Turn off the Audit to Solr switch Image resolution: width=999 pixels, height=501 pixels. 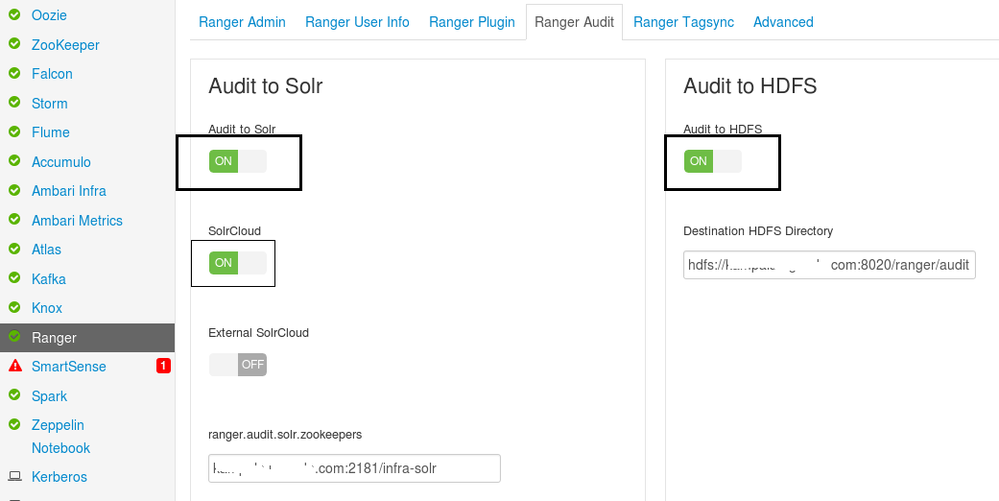click(238, 161)
